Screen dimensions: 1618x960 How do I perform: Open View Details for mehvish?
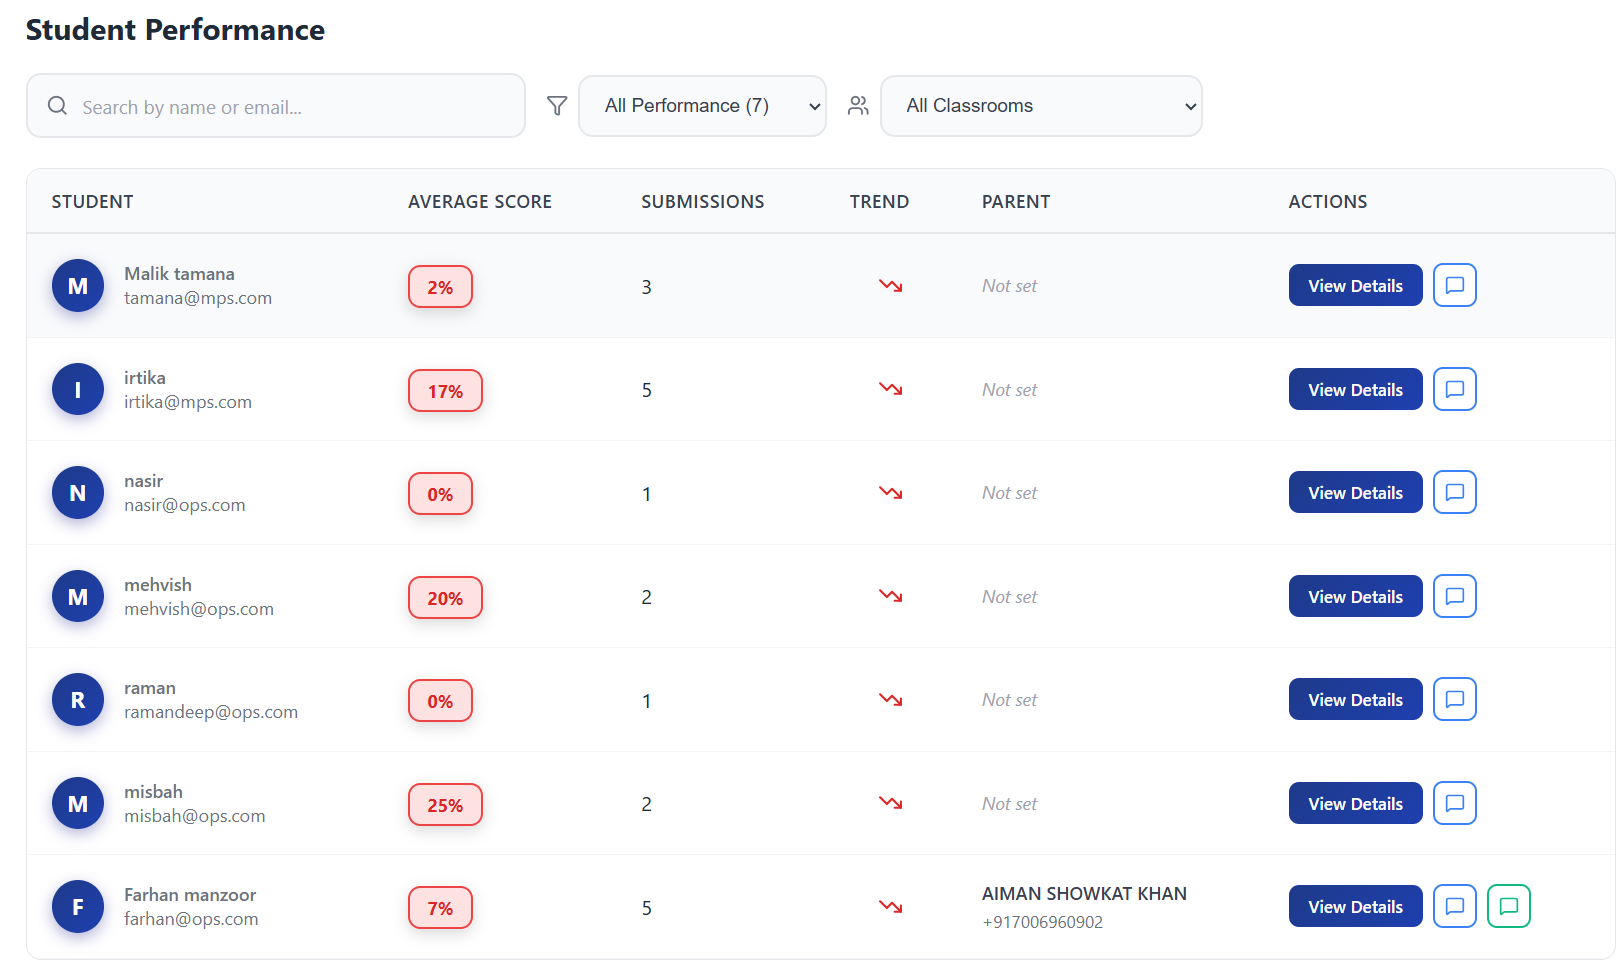(1355, 596)
